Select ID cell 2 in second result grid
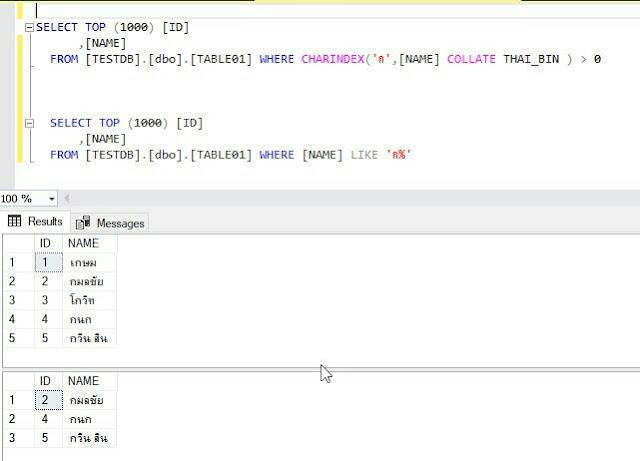The width and height of the screenshot is (640, 461). (x=49, y=400)
